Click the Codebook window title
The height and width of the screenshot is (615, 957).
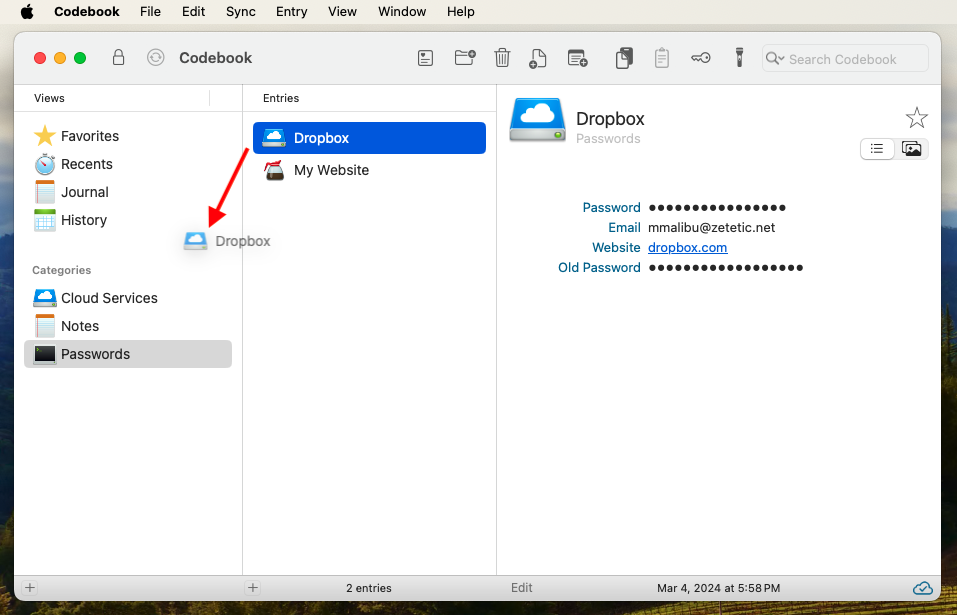(x=215, y=58)
